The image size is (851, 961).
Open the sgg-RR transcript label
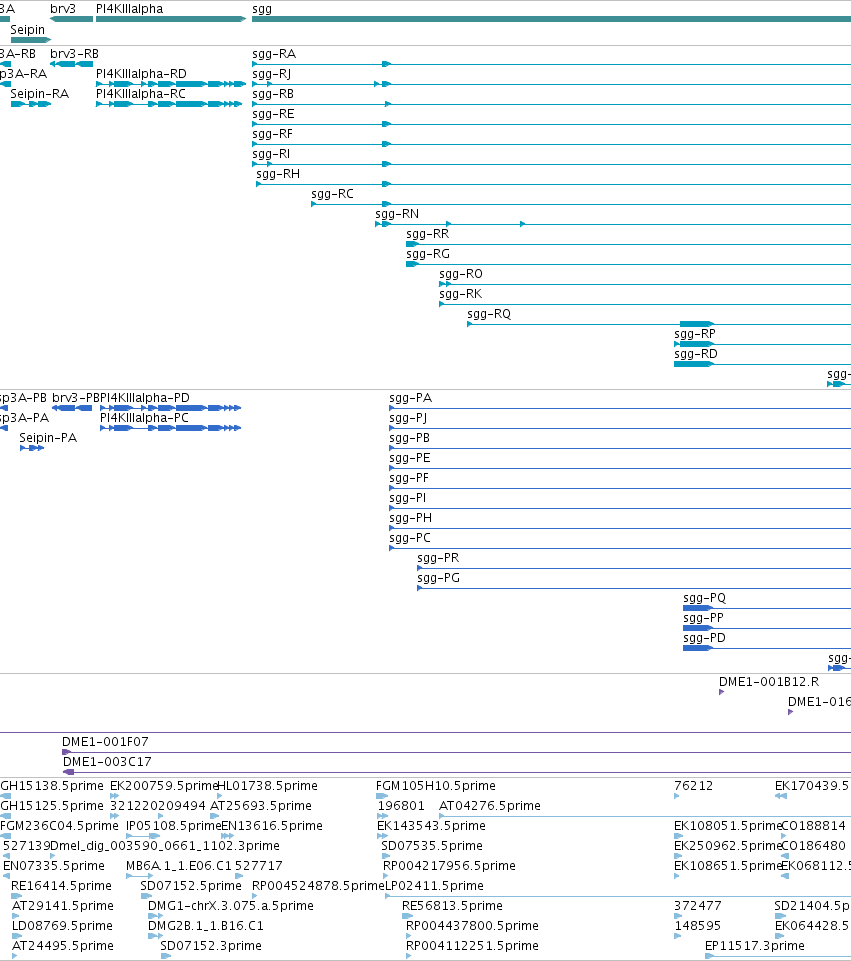(428, 234)
